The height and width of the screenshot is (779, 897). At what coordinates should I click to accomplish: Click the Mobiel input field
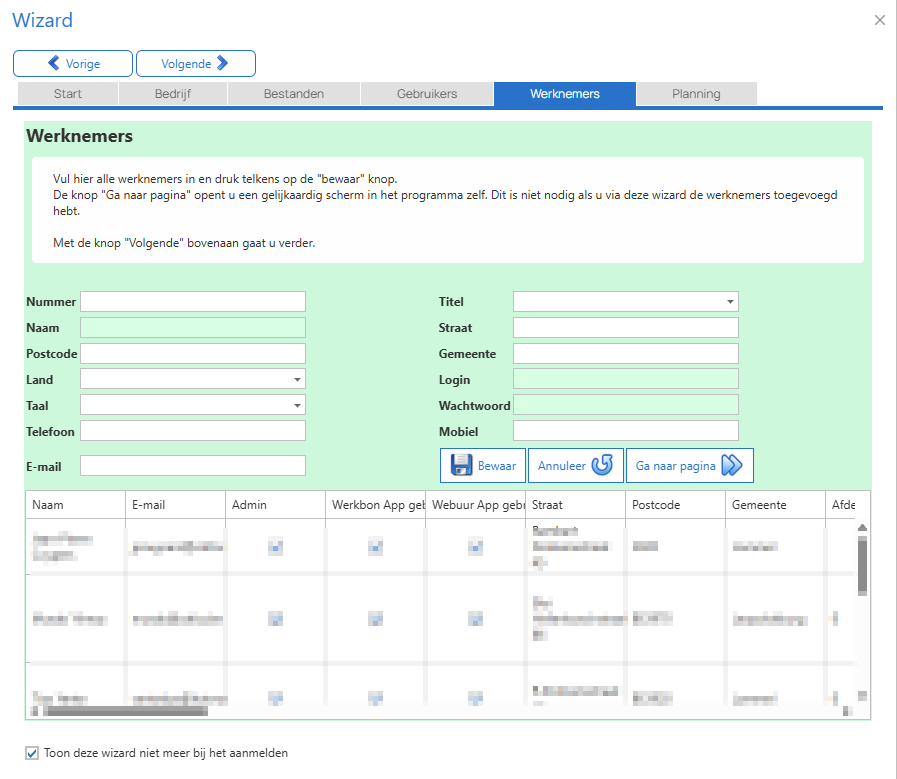[x=626, y=431]
